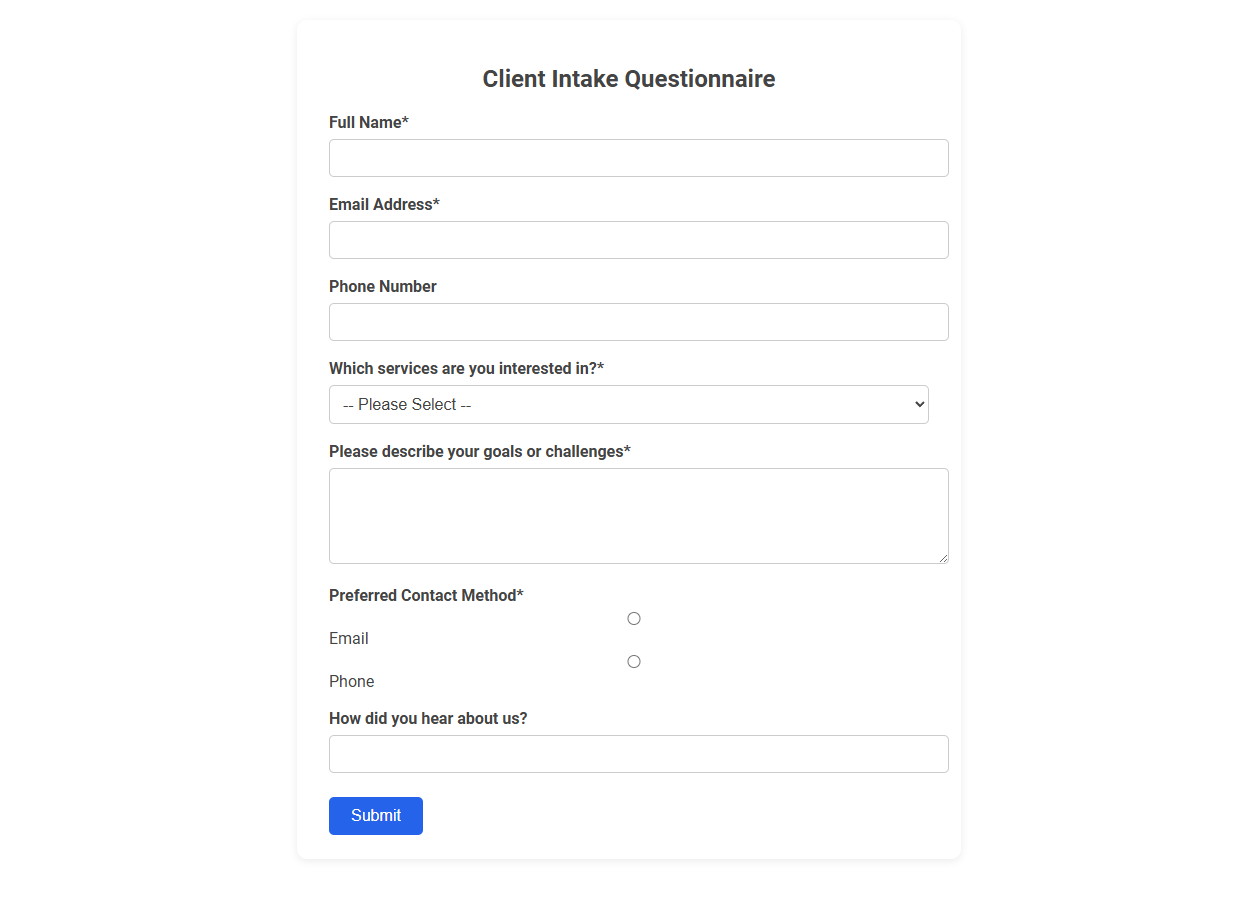Click the 'Client Intake Questionnaire' title
The height and width of the screenshot is (919, 1248).
coord(628,78)
